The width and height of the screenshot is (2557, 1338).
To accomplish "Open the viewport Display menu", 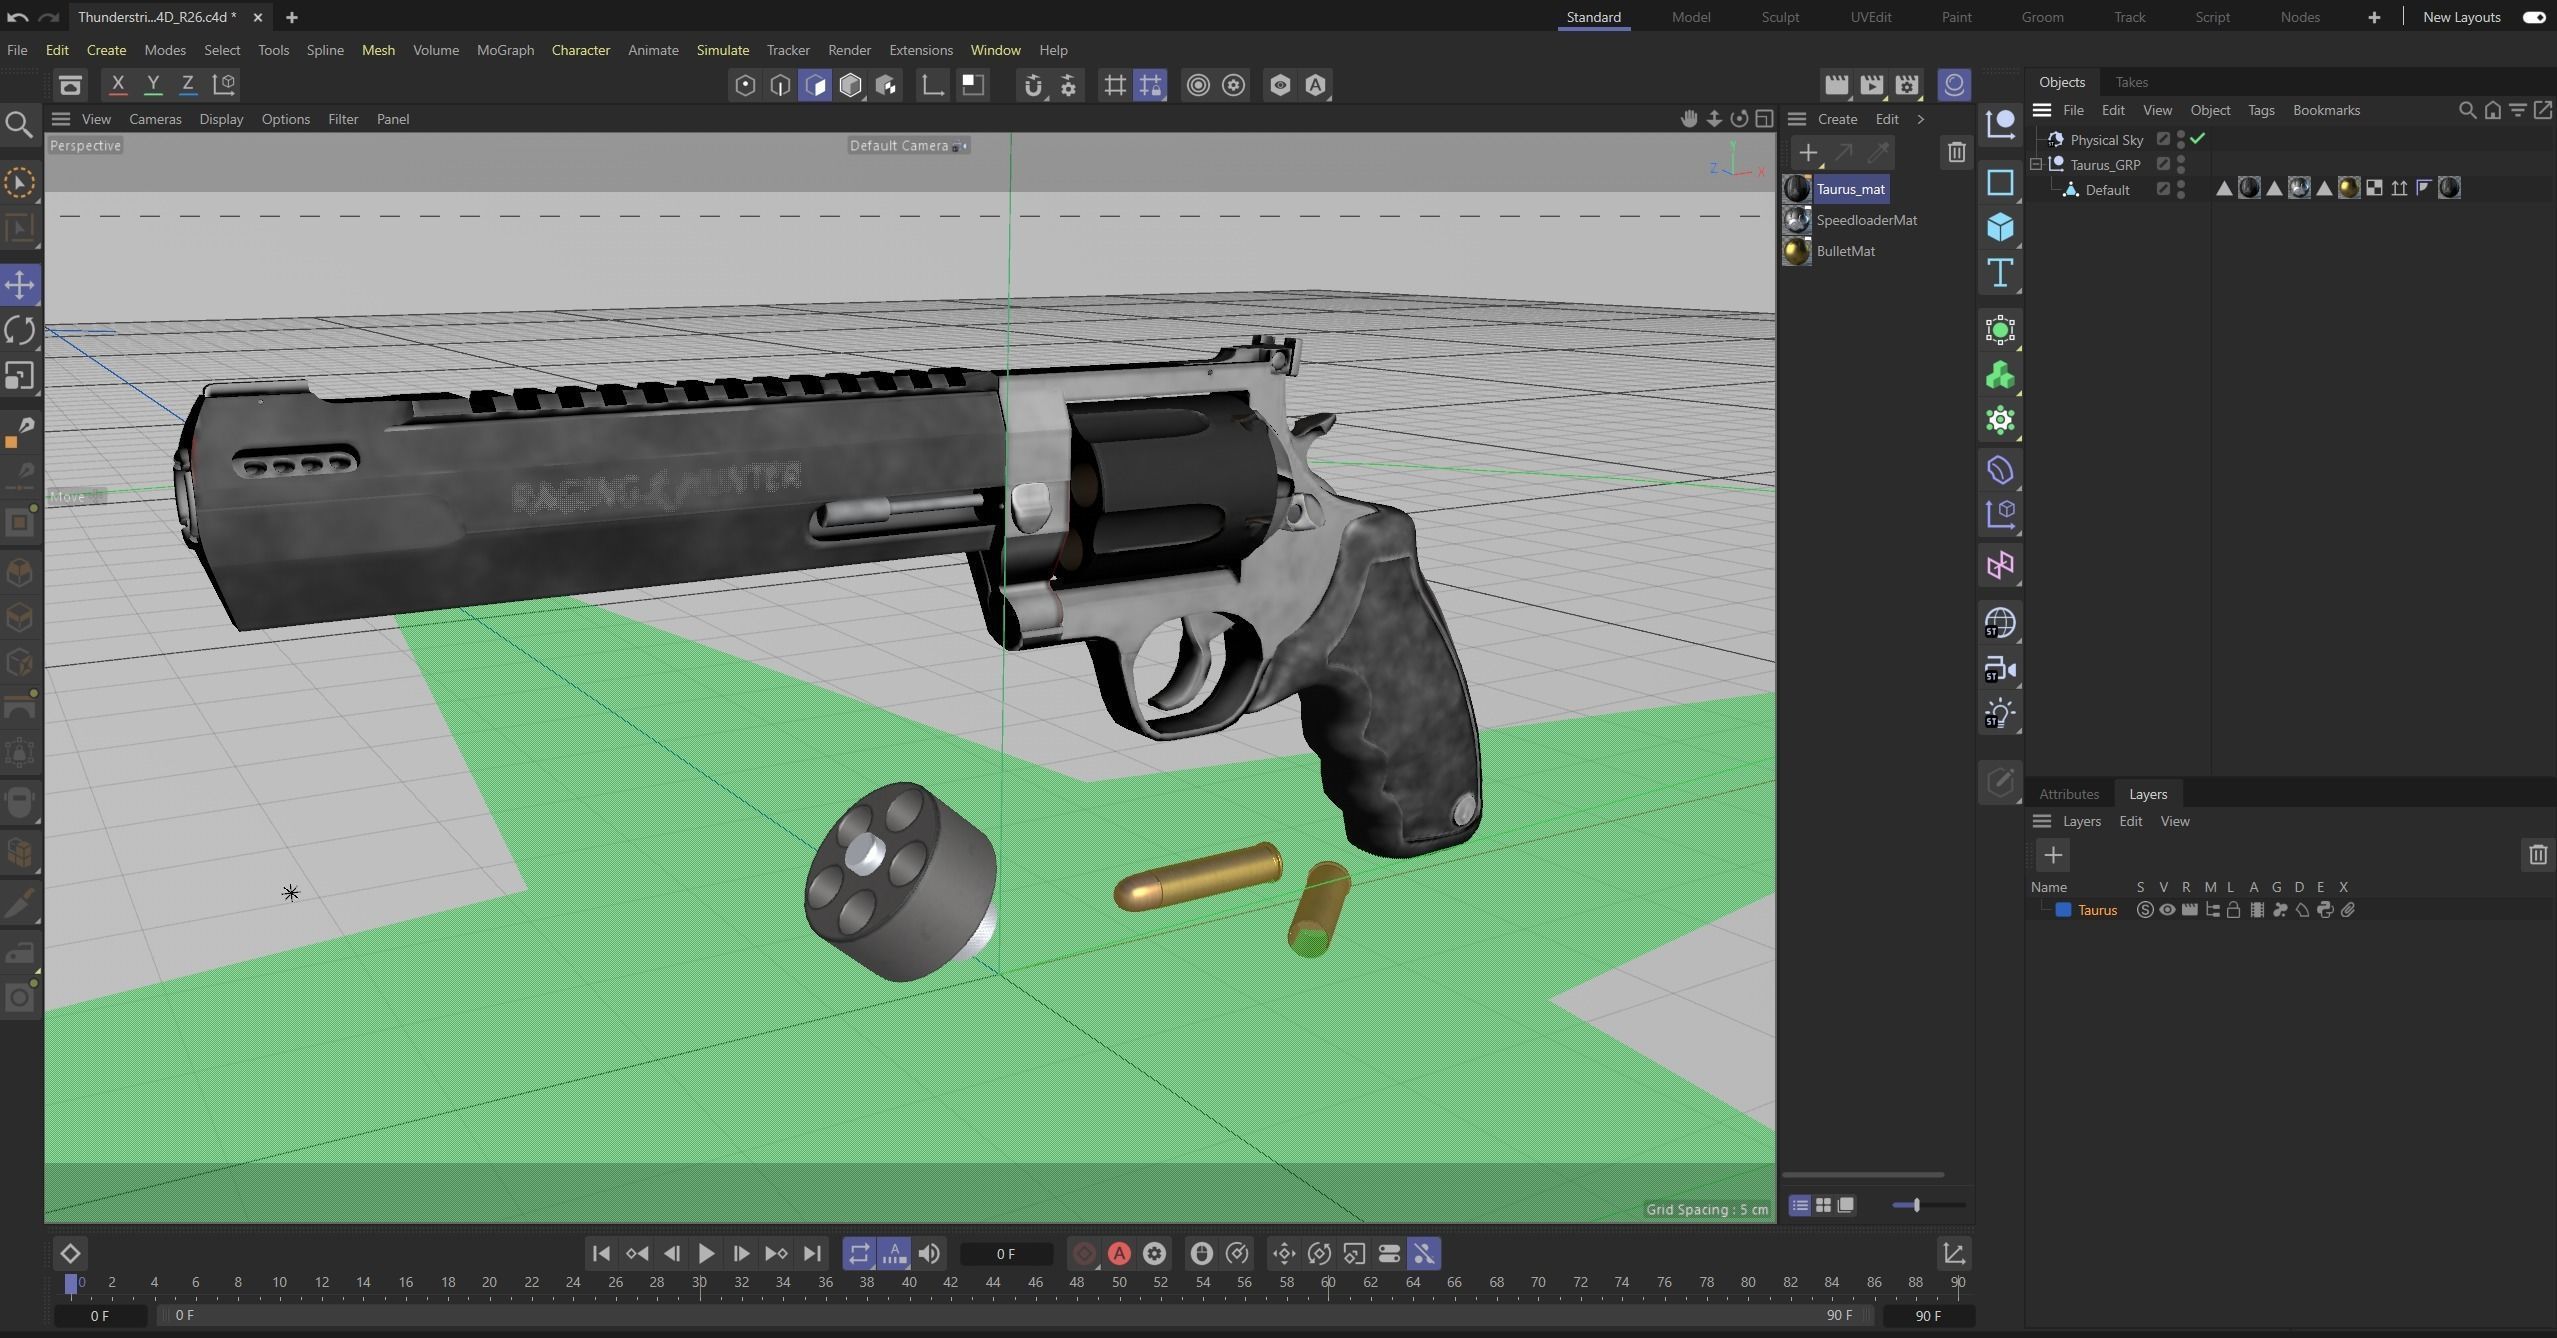I will pyautogui.click(x=221, y=119).
